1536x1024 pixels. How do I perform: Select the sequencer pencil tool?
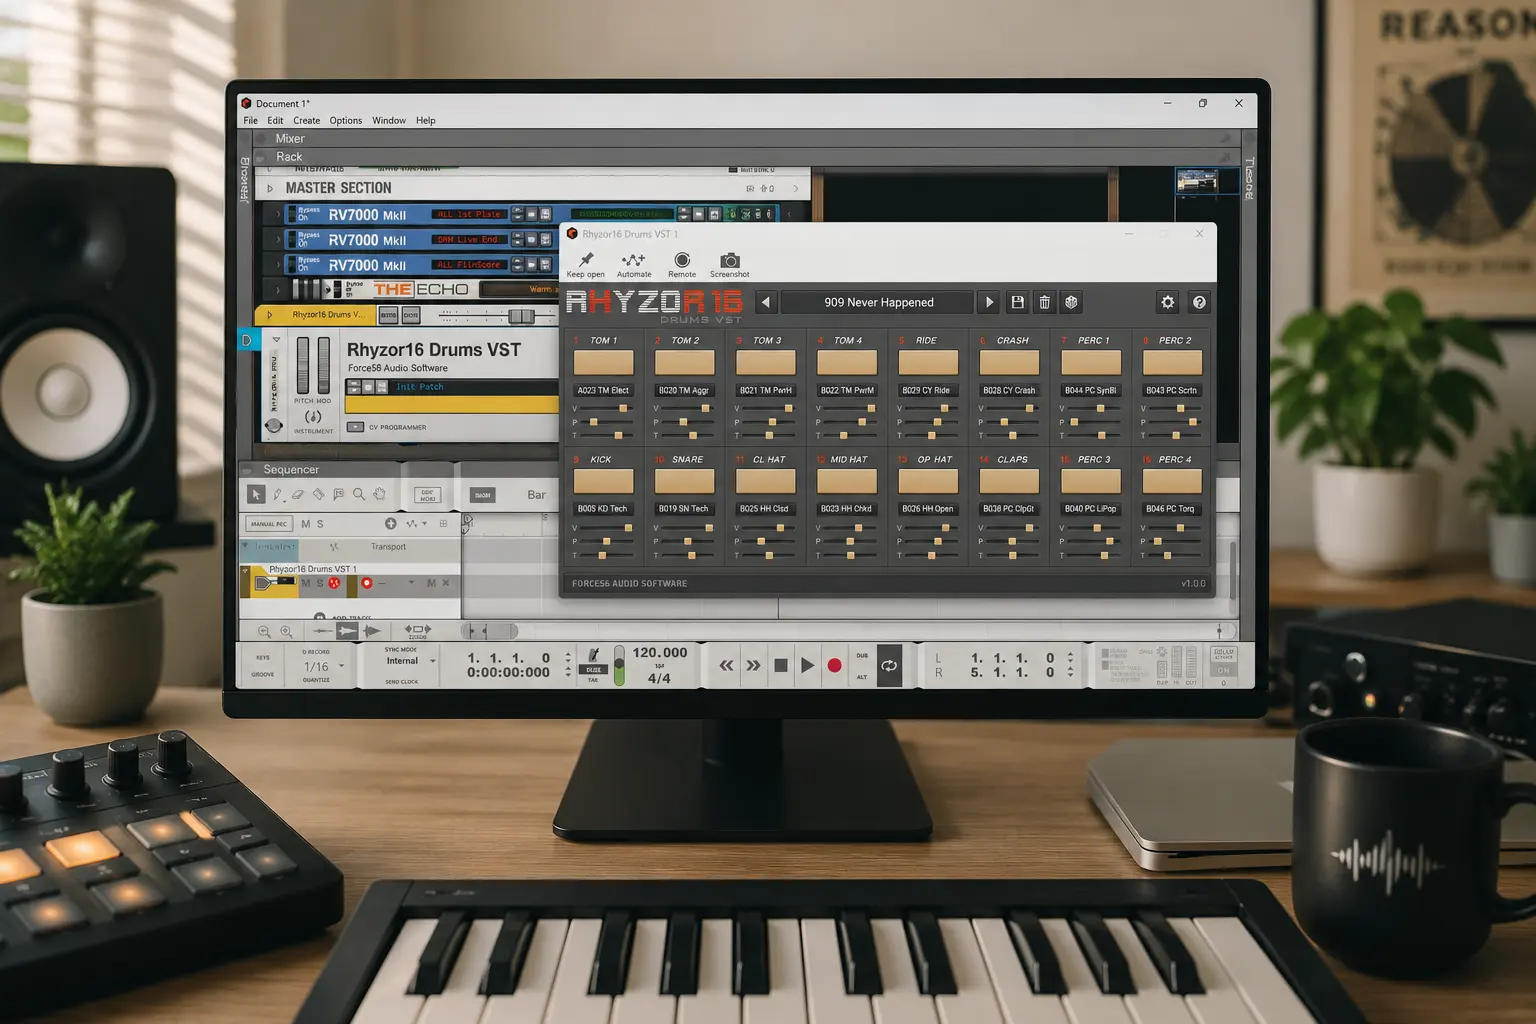(277, 494)
